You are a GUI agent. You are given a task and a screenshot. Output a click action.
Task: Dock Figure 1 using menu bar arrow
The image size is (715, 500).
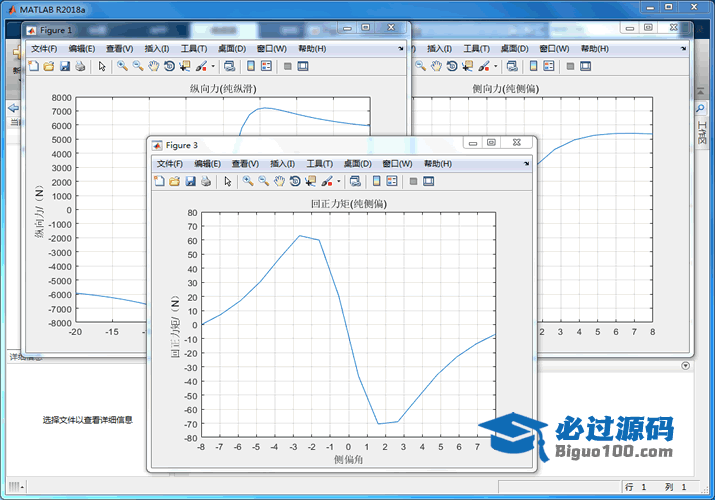coord(401,48)
